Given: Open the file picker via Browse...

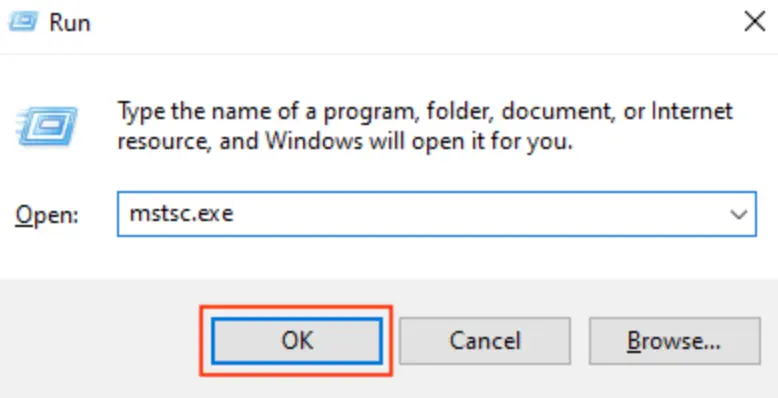Looking at the screenshot, I should point(674,341).
